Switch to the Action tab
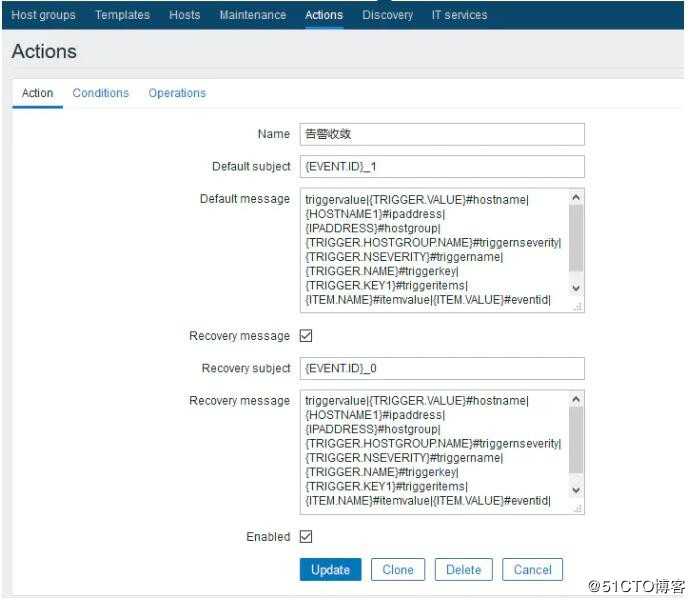This screenshot has width=695, height=603. 38,93
